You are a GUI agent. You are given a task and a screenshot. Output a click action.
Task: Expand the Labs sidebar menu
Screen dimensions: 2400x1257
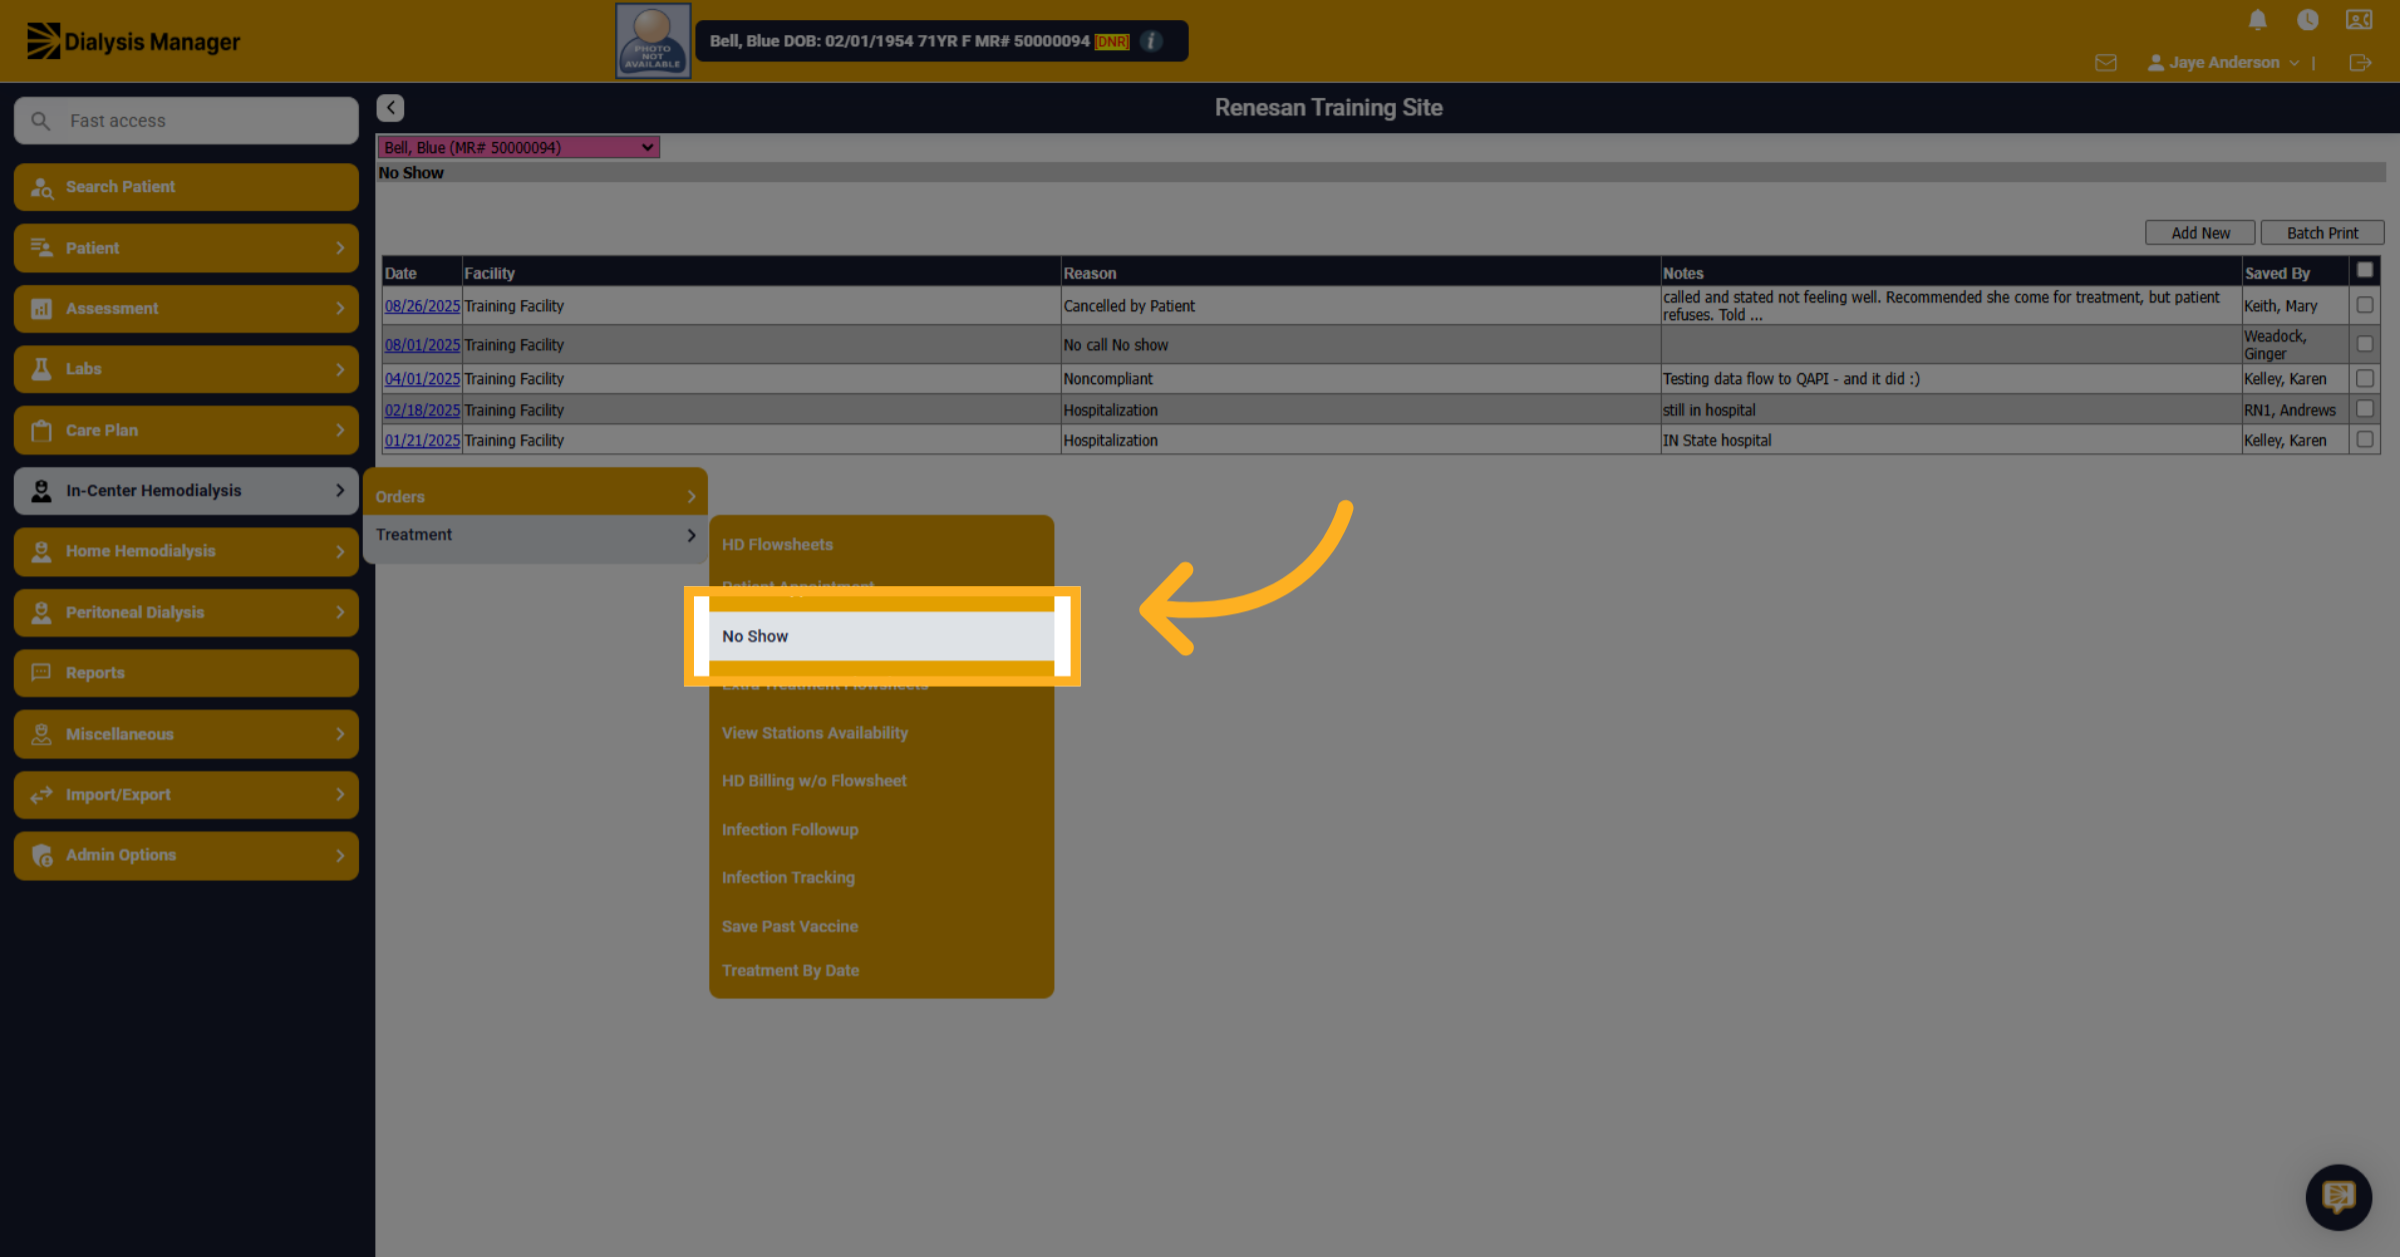(187, 369)
